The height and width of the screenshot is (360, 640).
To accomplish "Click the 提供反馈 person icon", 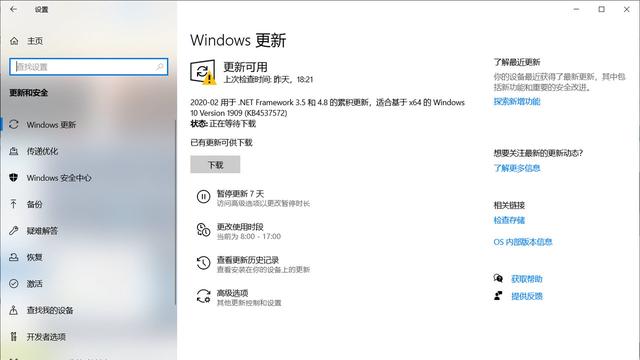I will tap(498, 296).
